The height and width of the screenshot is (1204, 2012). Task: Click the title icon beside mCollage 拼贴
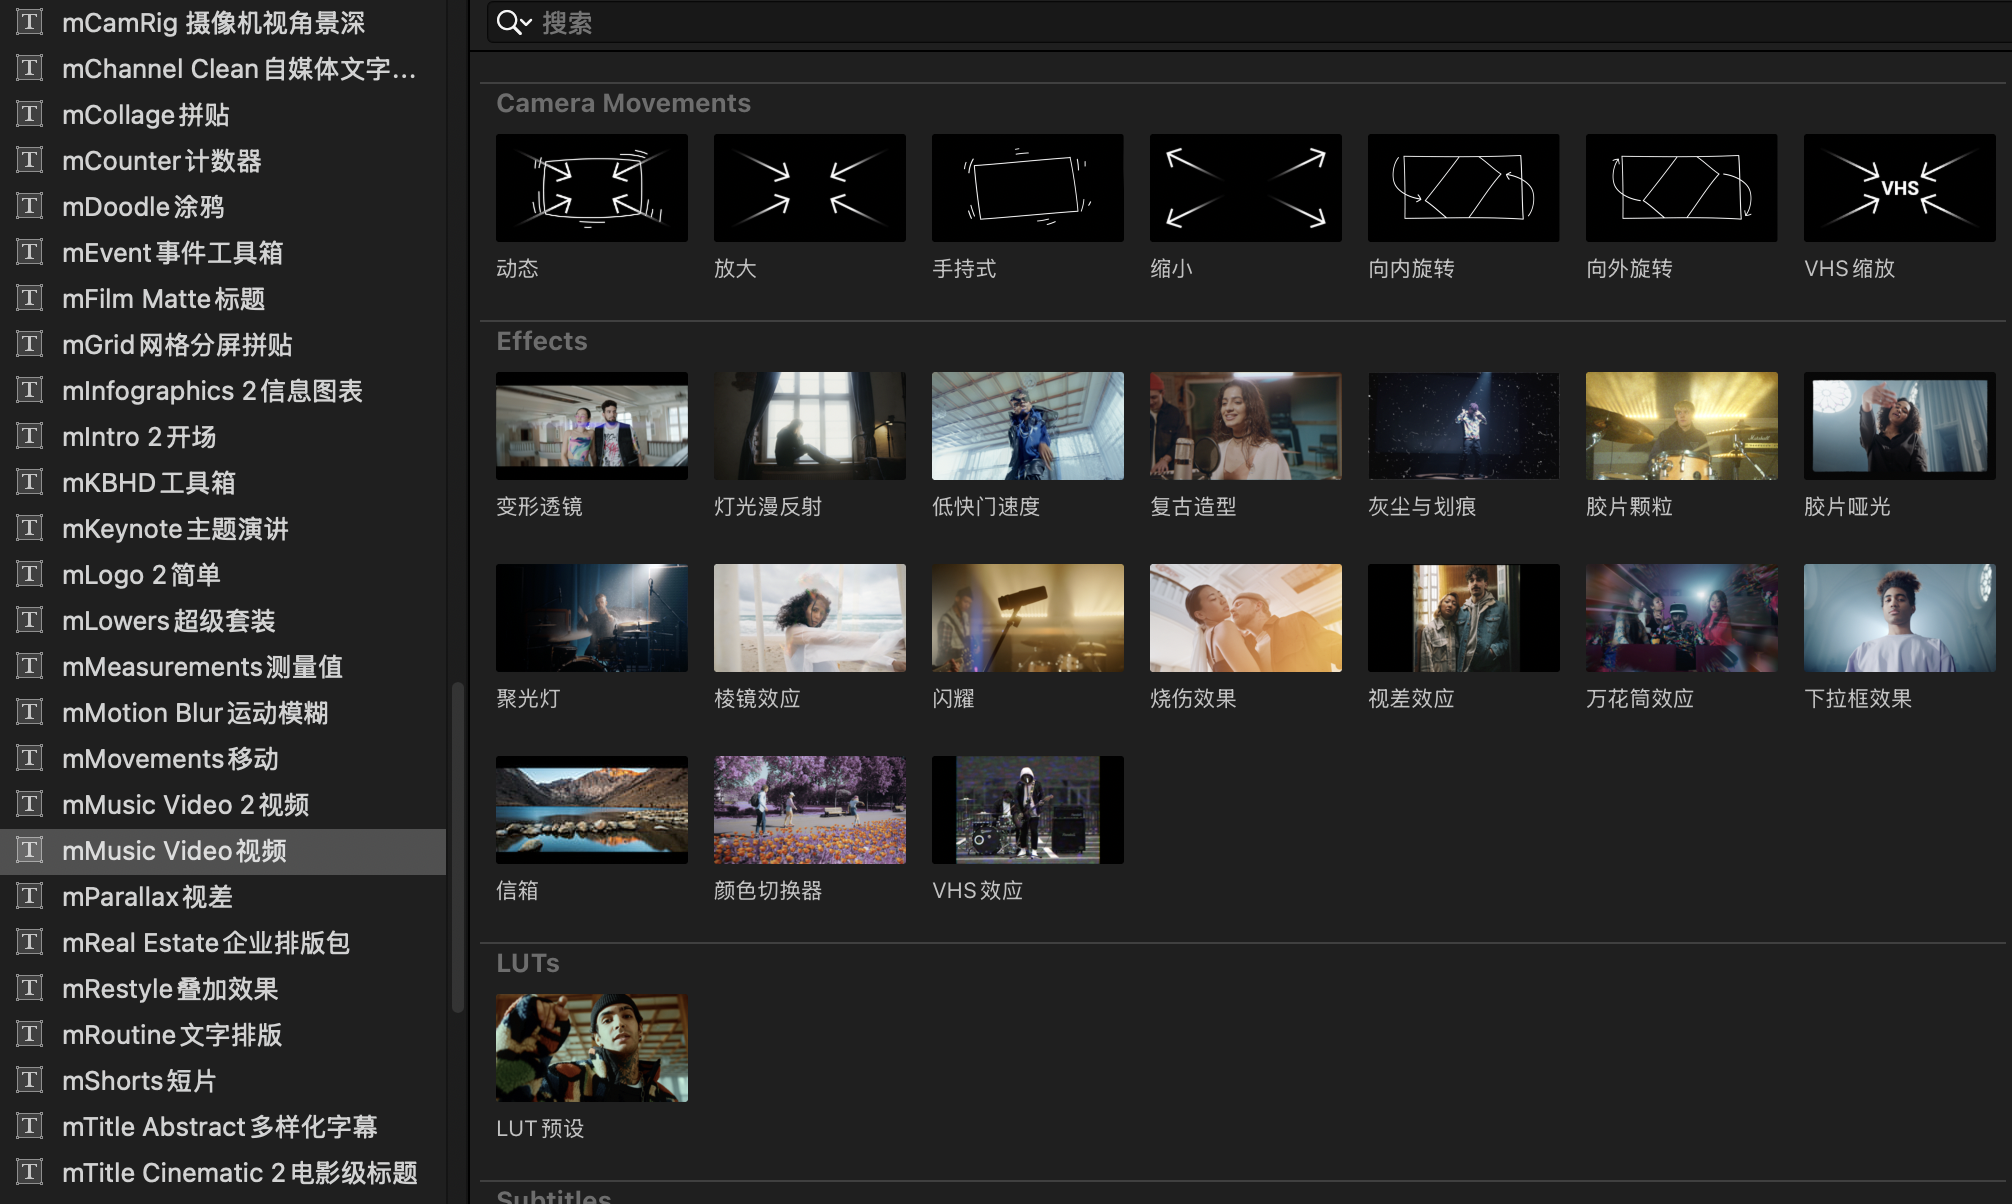[x=30, y=114]
